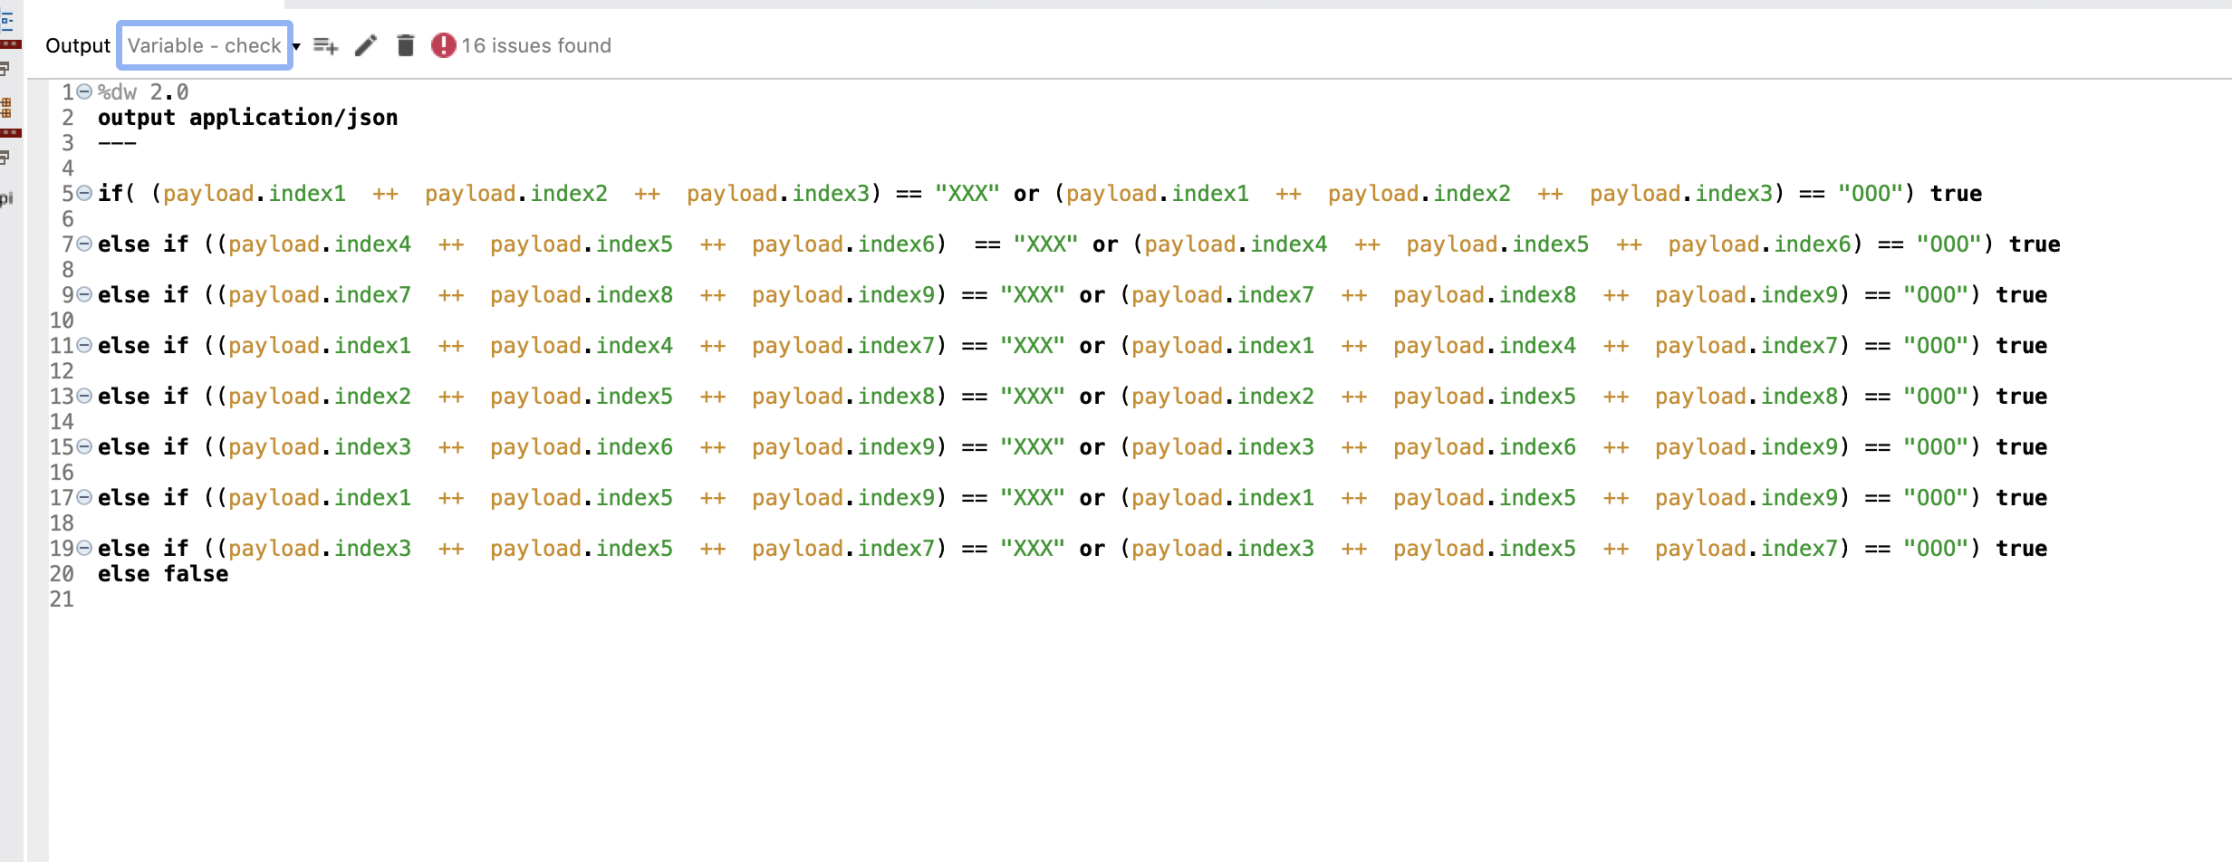
Task: Collapse the else-if block on line 7
Action: tap(85, 244)
